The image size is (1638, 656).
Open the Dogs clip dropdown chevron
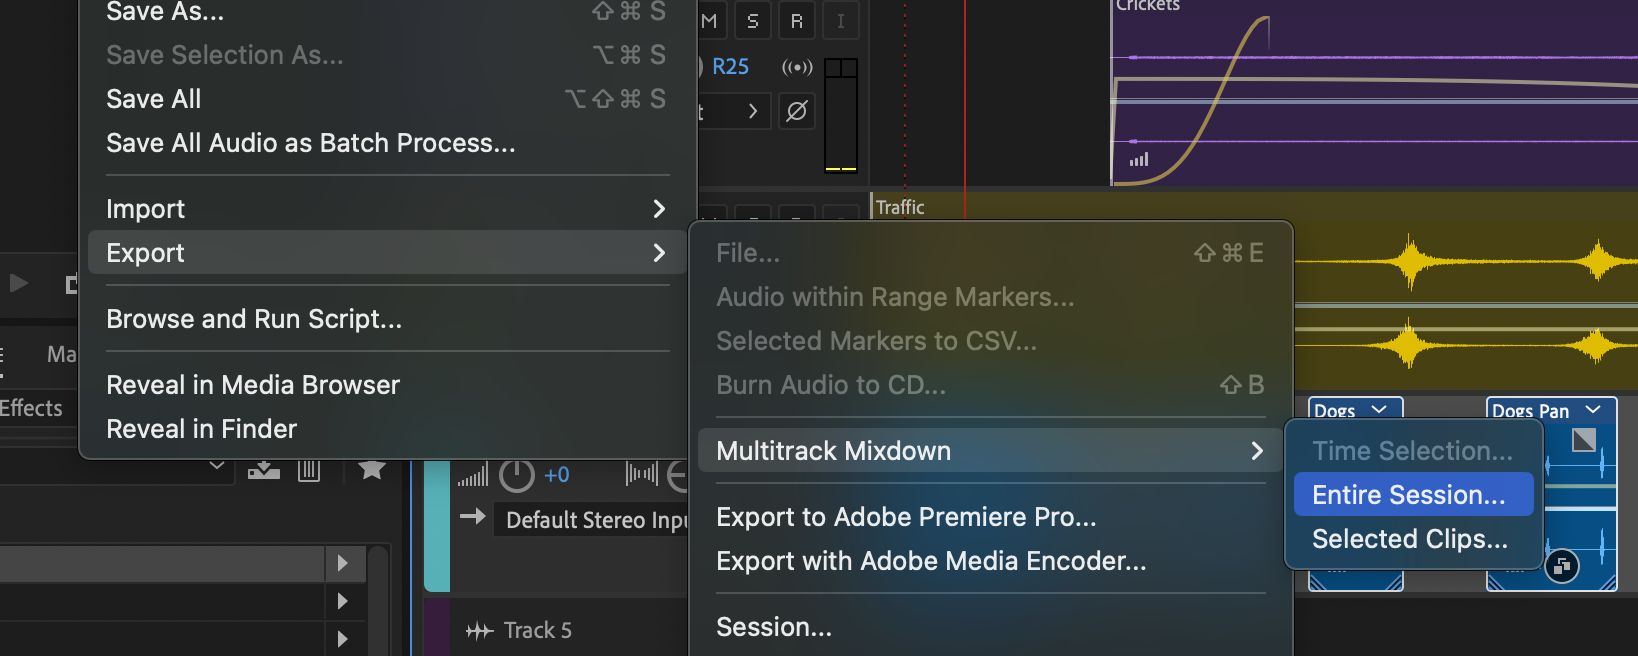(x=1379, y=410)
